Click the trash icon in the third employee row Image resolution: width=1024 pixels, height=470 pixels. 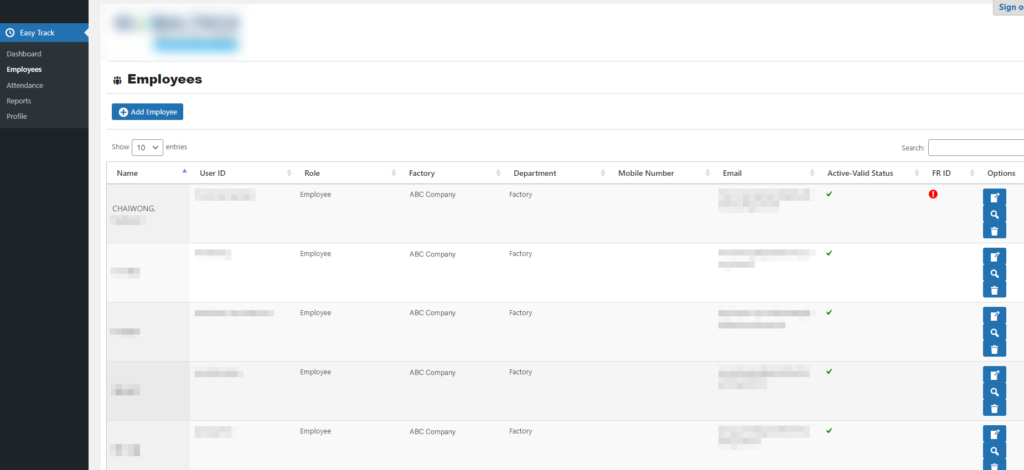coord(994,349)
